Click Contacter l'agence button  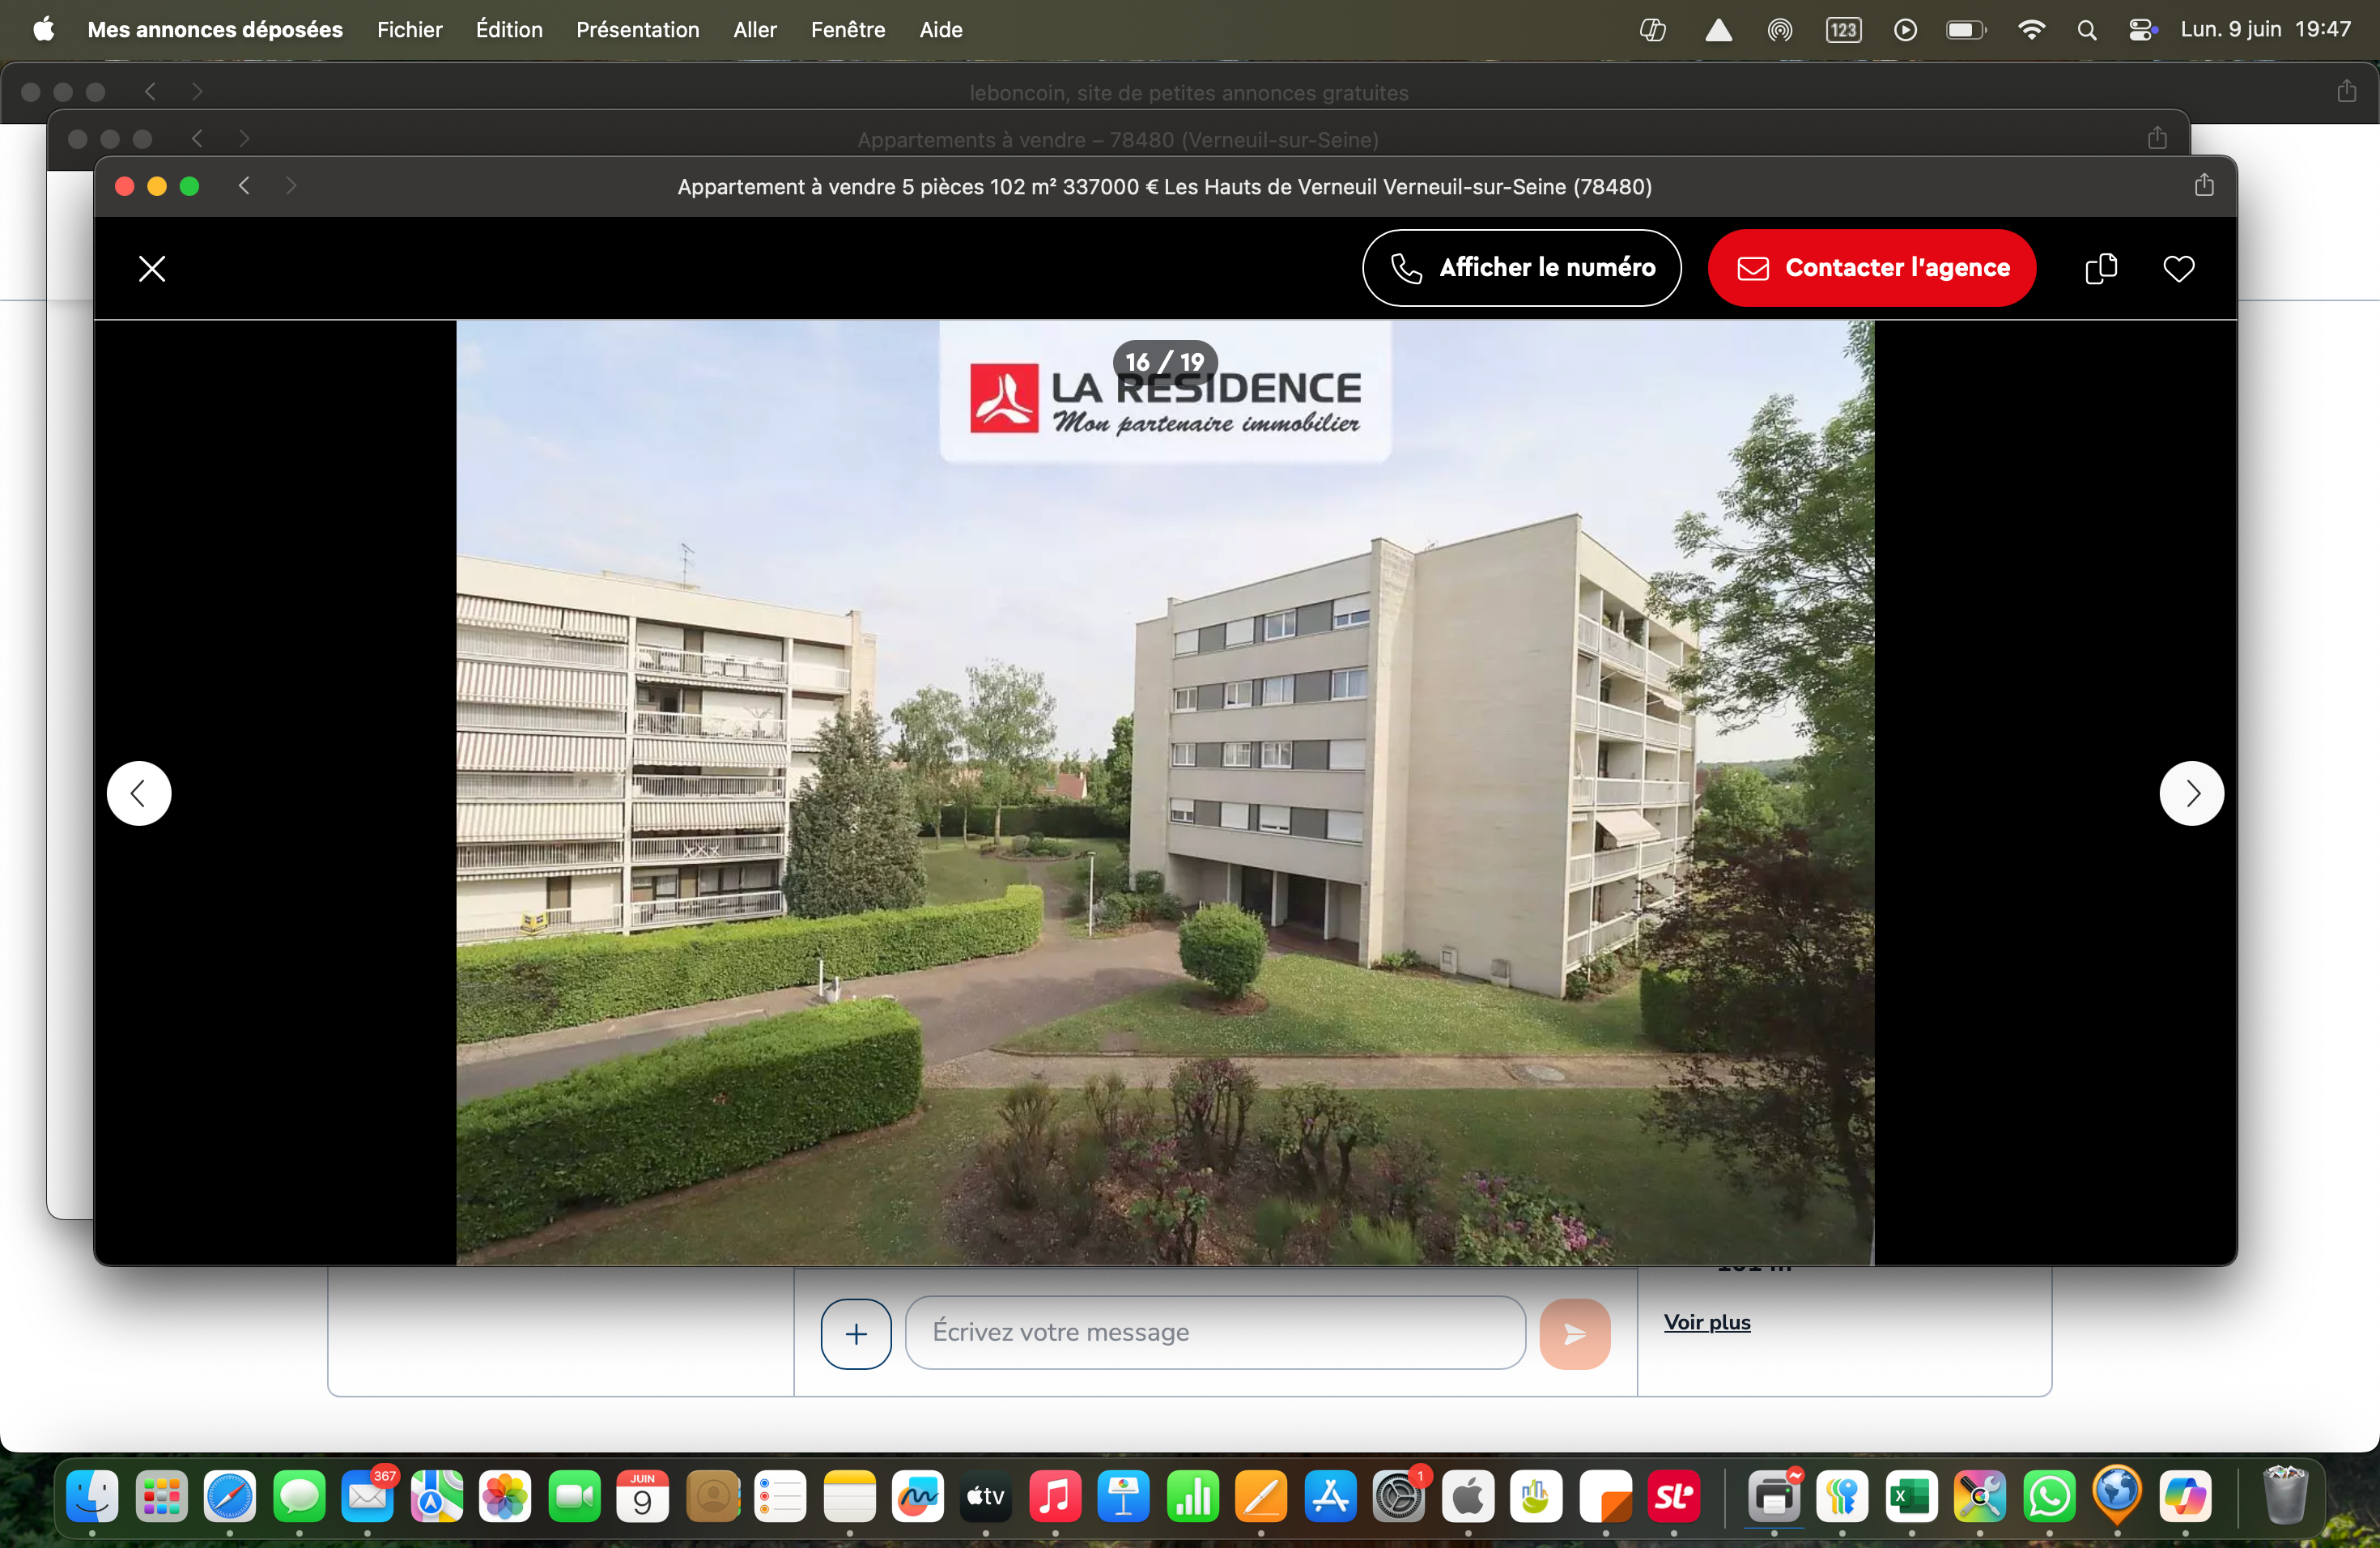1872,268
